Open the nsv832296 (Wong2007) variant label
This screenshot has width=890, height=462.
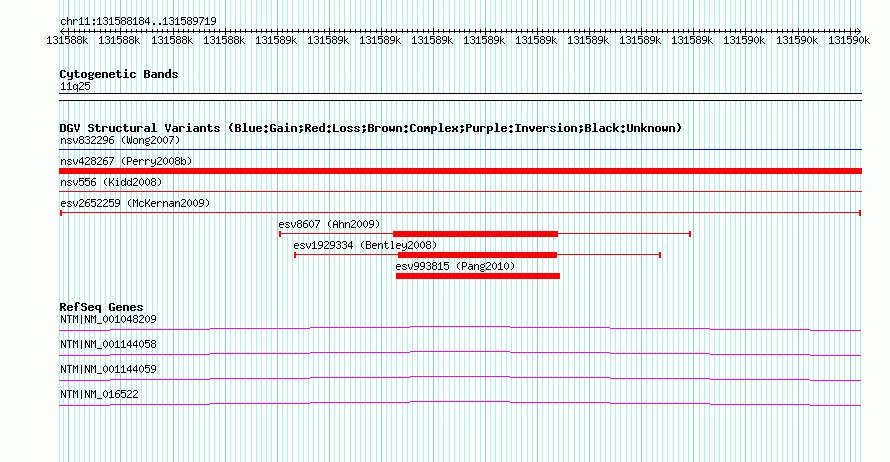tap(120, 140)
